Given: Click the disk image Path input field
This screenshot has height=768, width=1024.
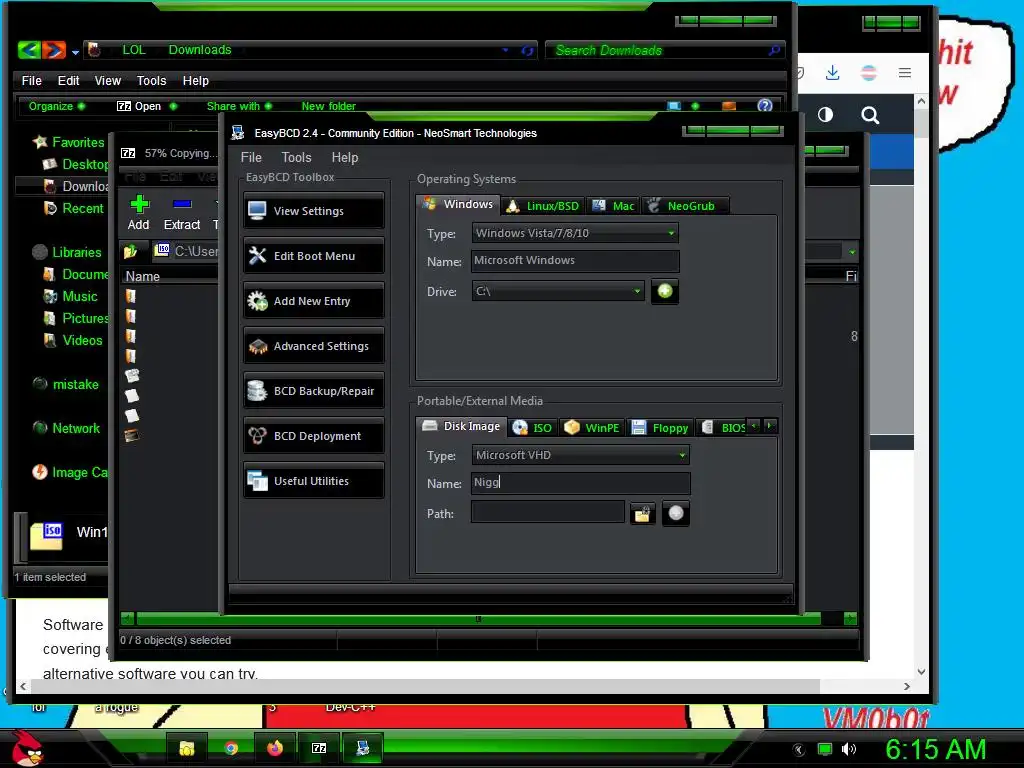Looking at the screenshot, I should click(x=548, y=513).
